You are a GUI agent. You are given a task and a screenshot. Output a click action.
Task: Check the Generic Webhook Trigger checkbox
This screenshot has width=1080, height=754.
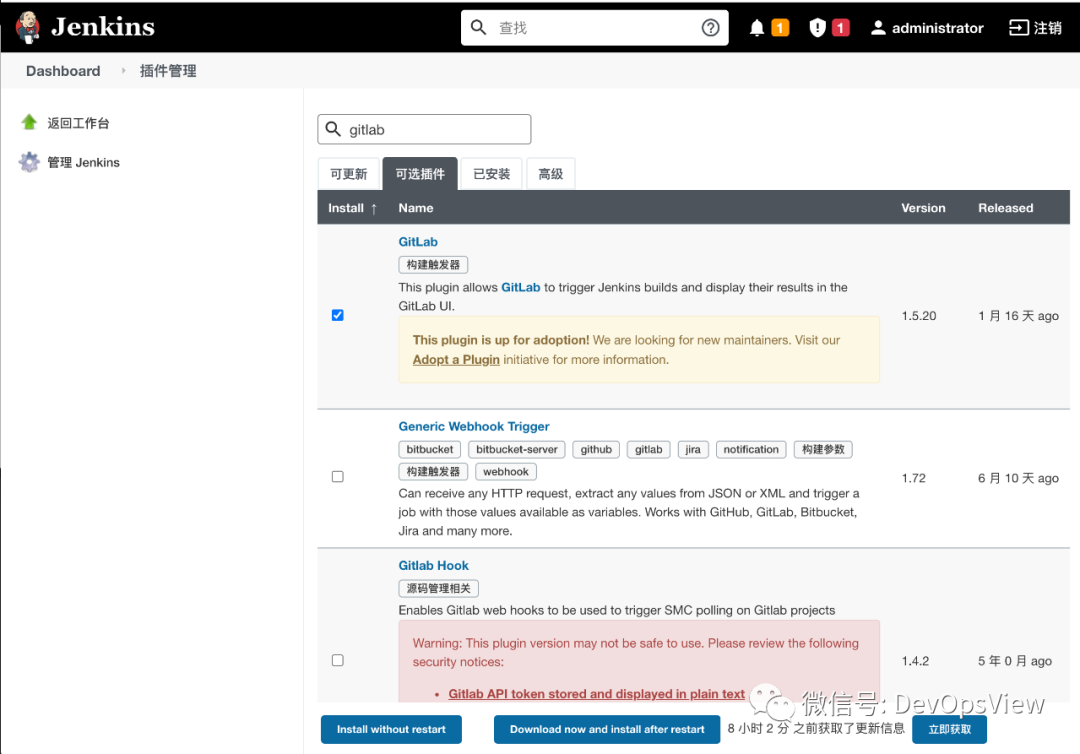[338, 477]
